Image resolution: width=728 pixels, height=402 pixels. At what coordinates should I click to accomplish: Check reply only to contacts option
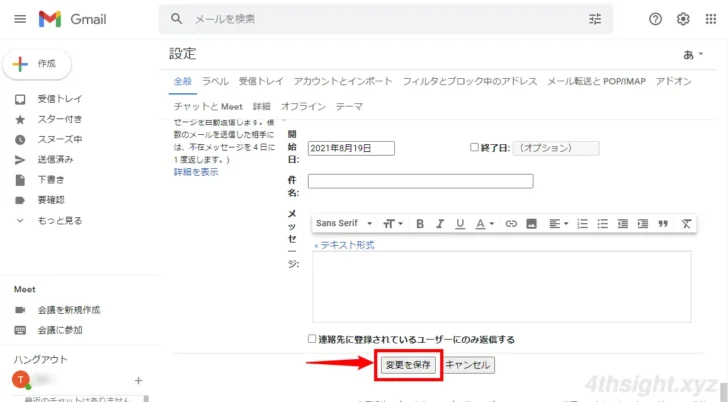click(x=312, y=339)
